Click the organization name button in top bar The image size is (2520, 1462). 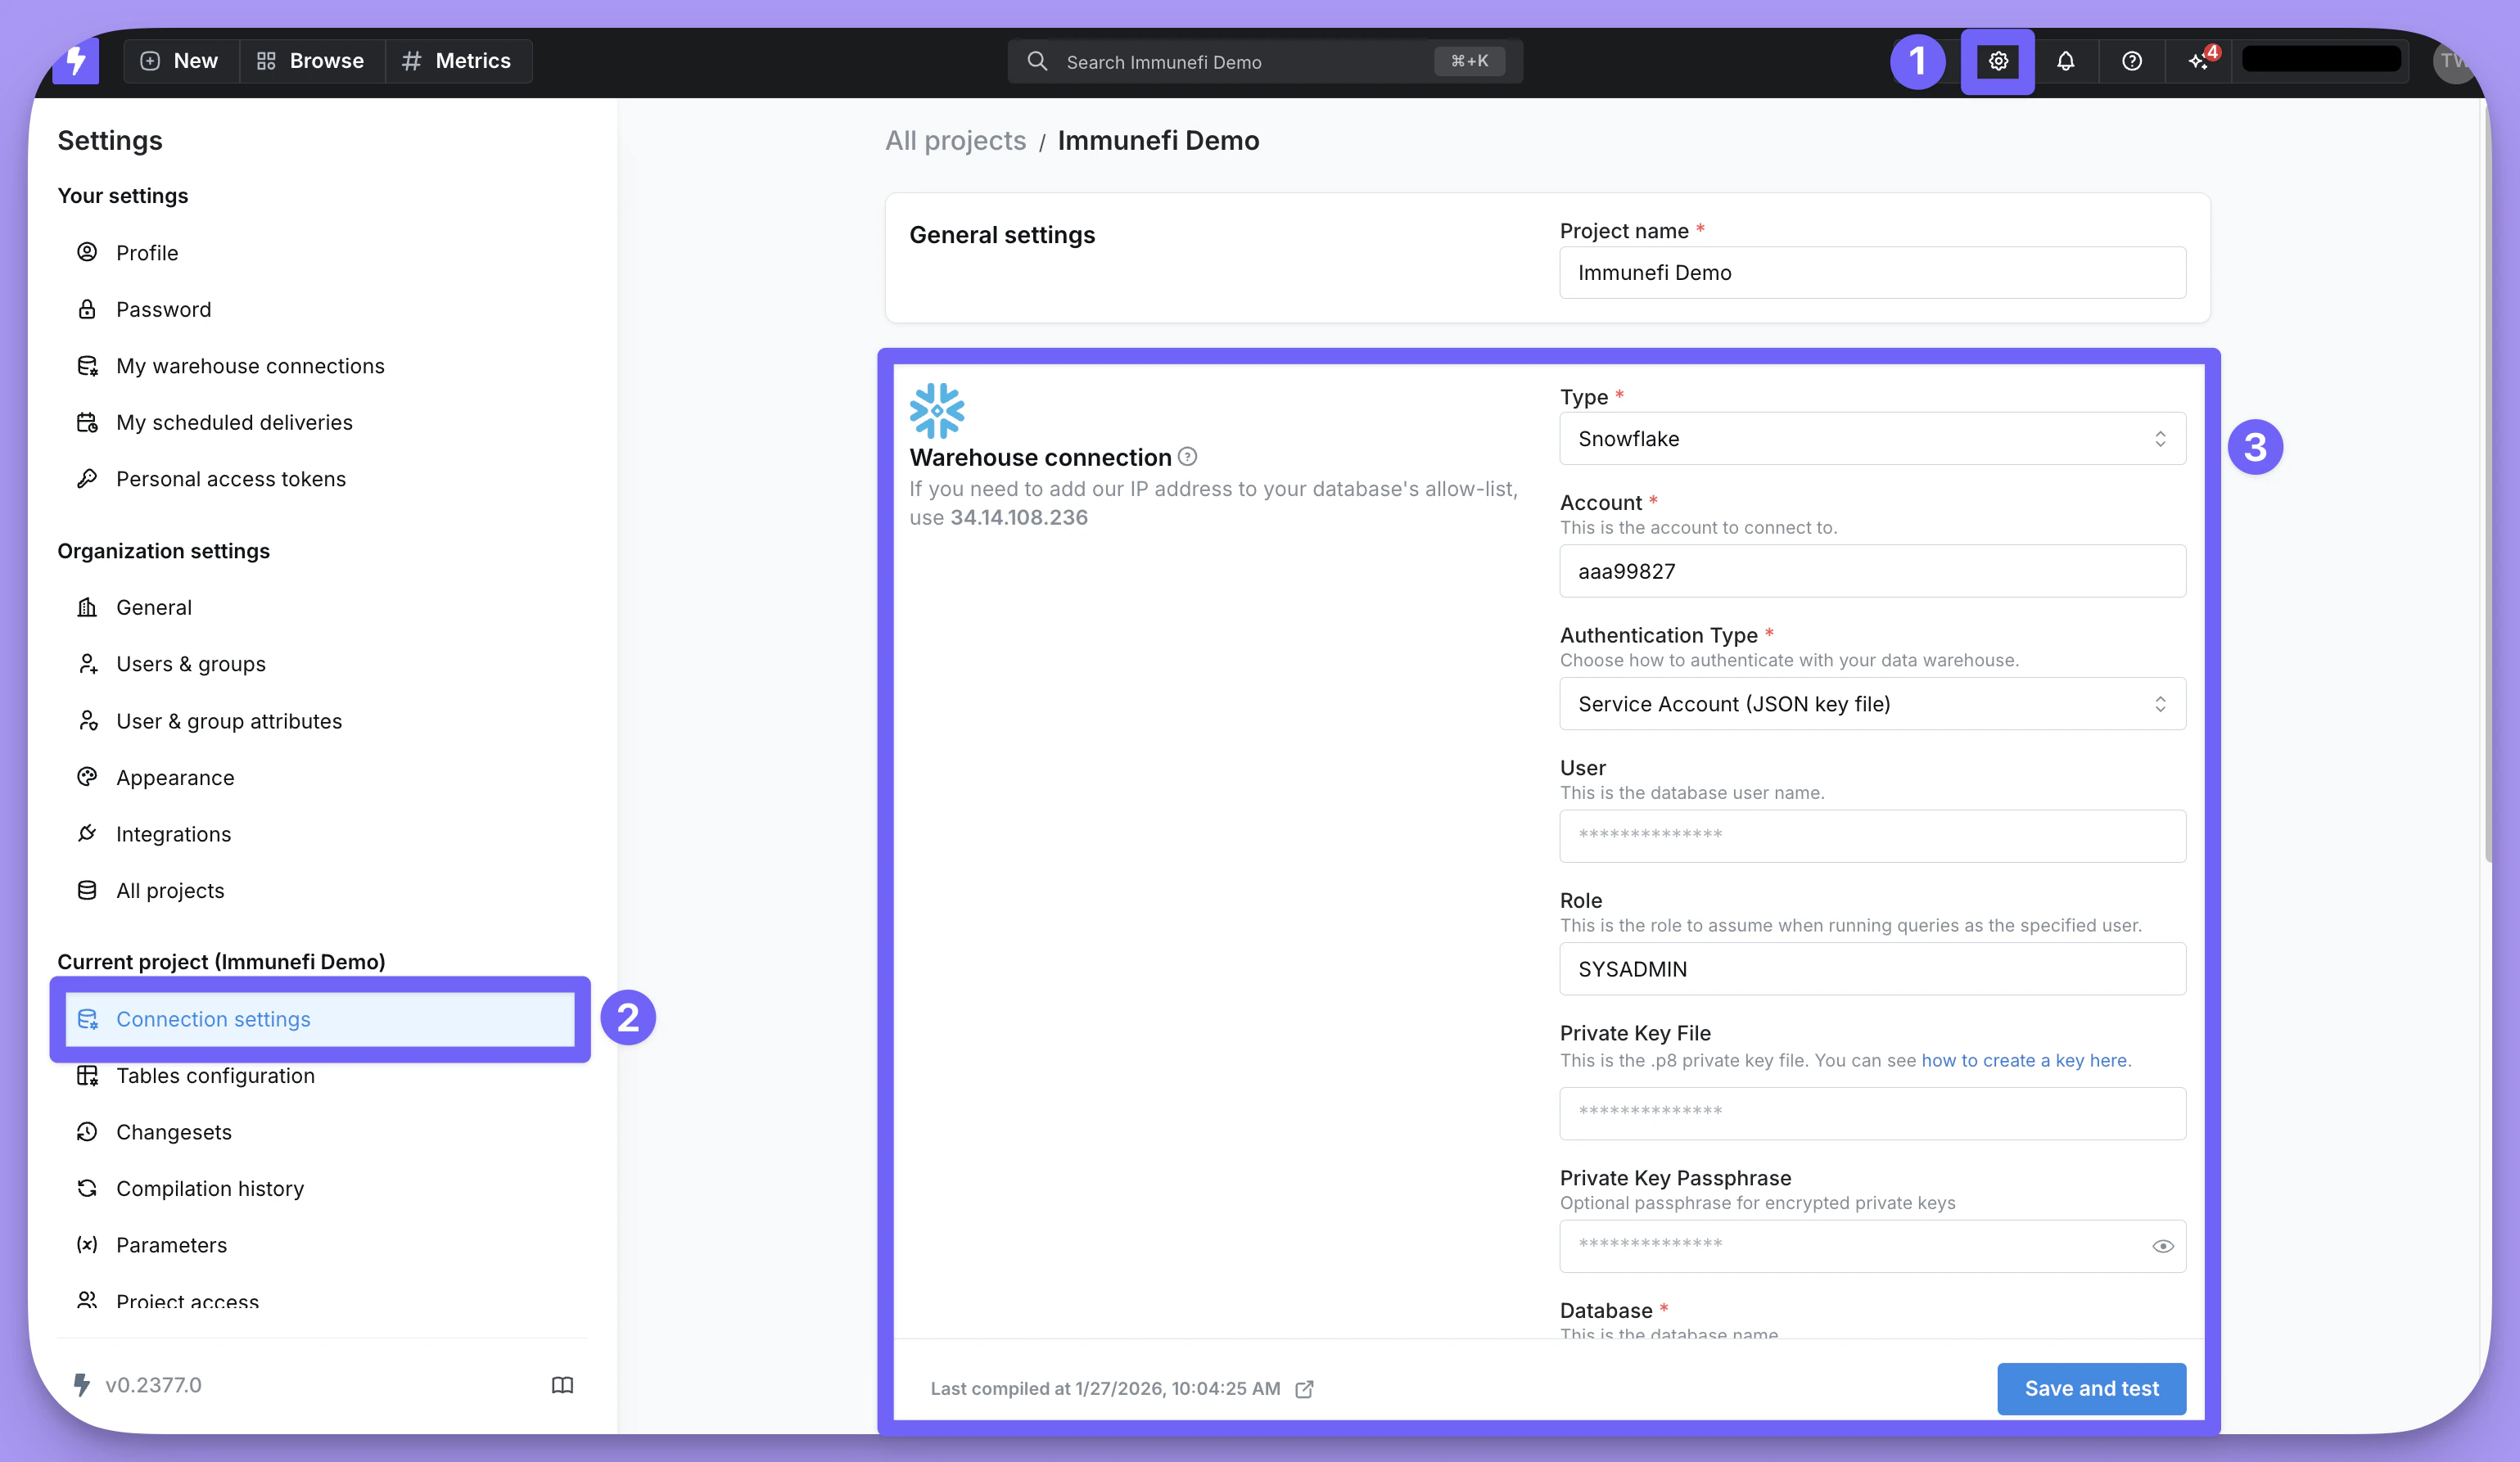tap(2321, 61)
